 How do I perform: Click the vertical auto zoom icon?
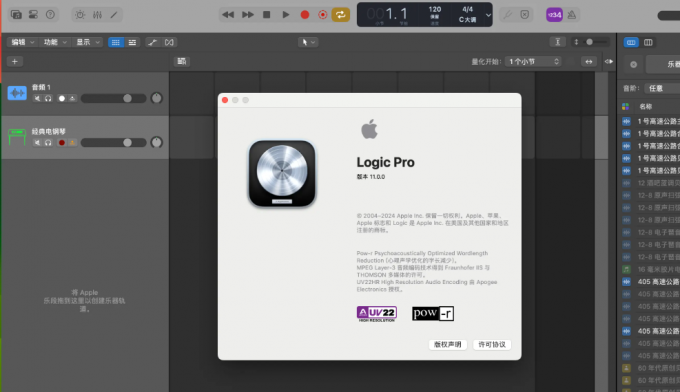coord(558,42)
